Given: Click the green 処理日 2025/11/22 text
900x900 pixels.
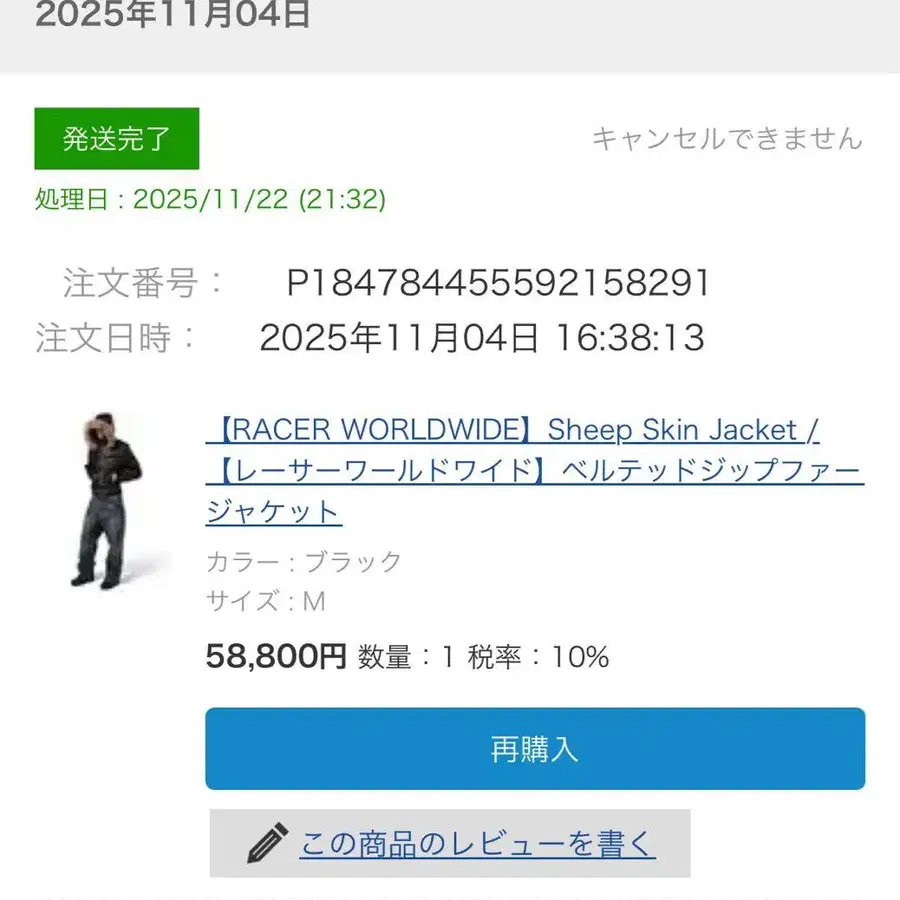Looking at the screenshot, I should coord(210,199).
